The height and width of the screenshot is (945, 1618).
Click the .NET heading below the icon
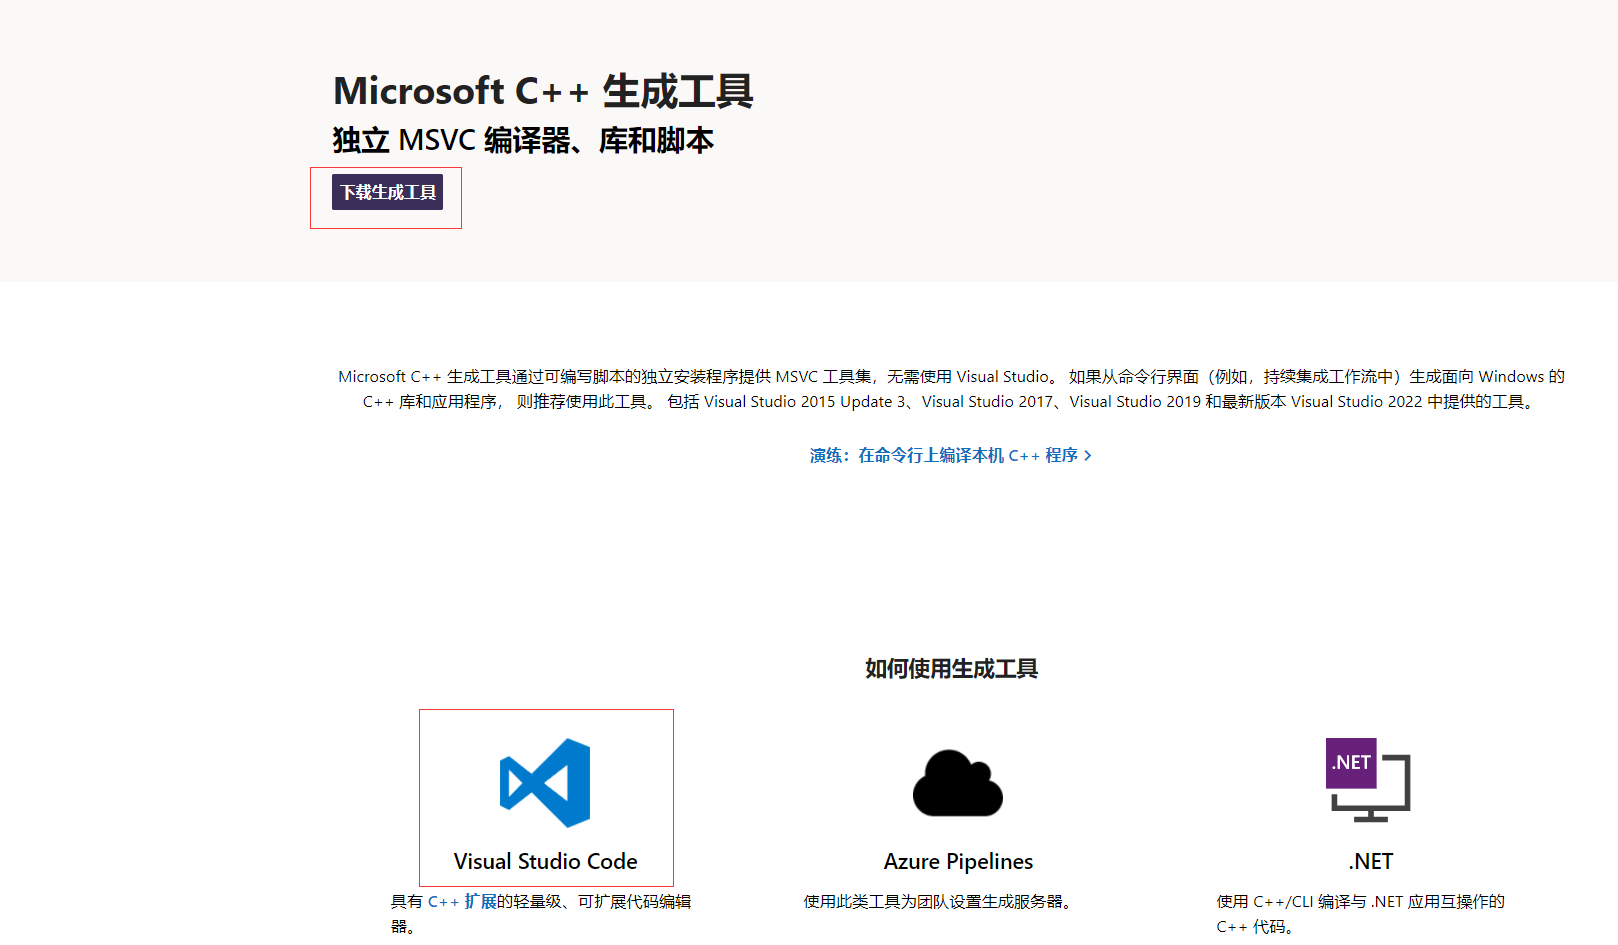tap(1370, 861)
